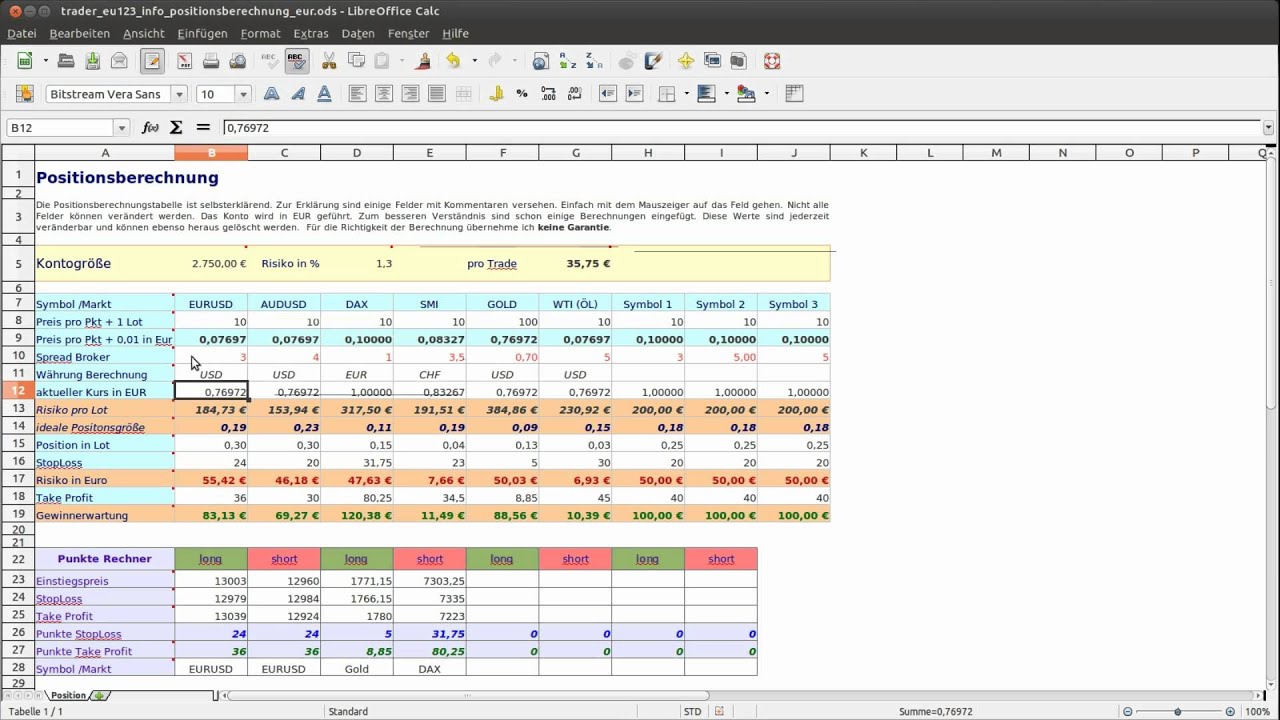
Task: Paste the clipboard contents with the Paste icon
Action: [382, 61]
